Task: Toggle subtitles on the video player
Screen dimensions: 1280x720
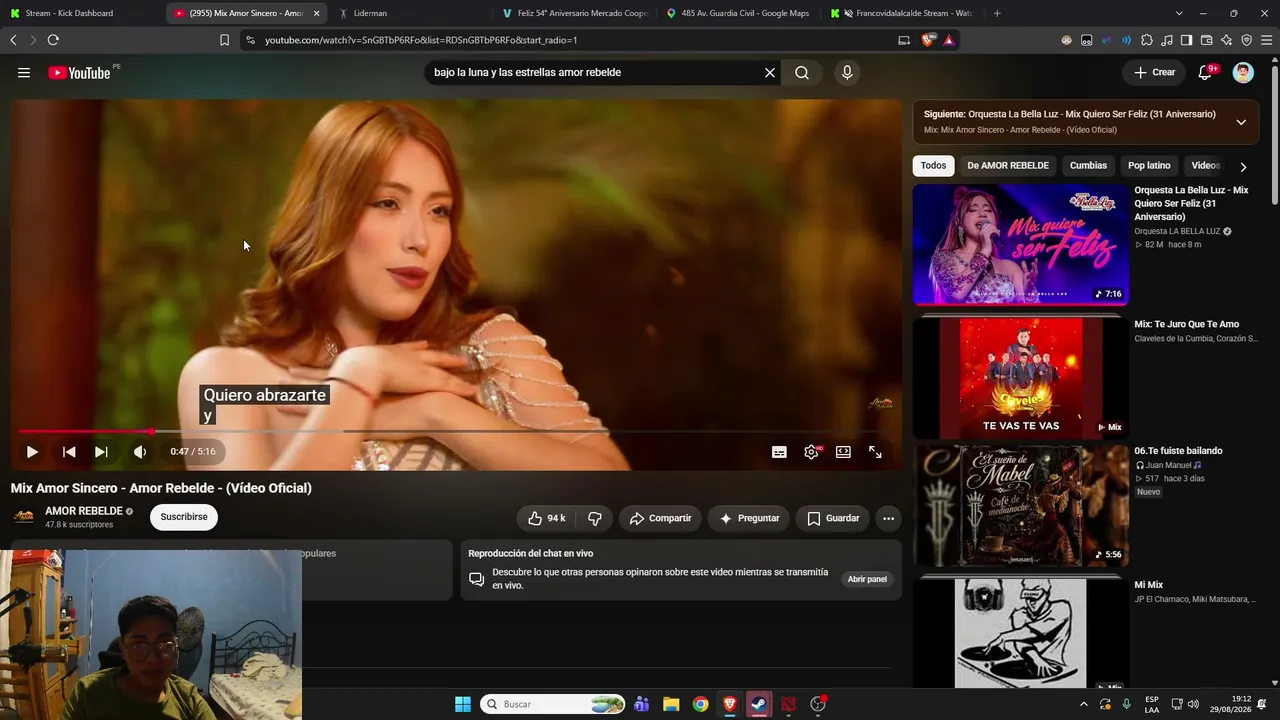Action: pos(779,452)
